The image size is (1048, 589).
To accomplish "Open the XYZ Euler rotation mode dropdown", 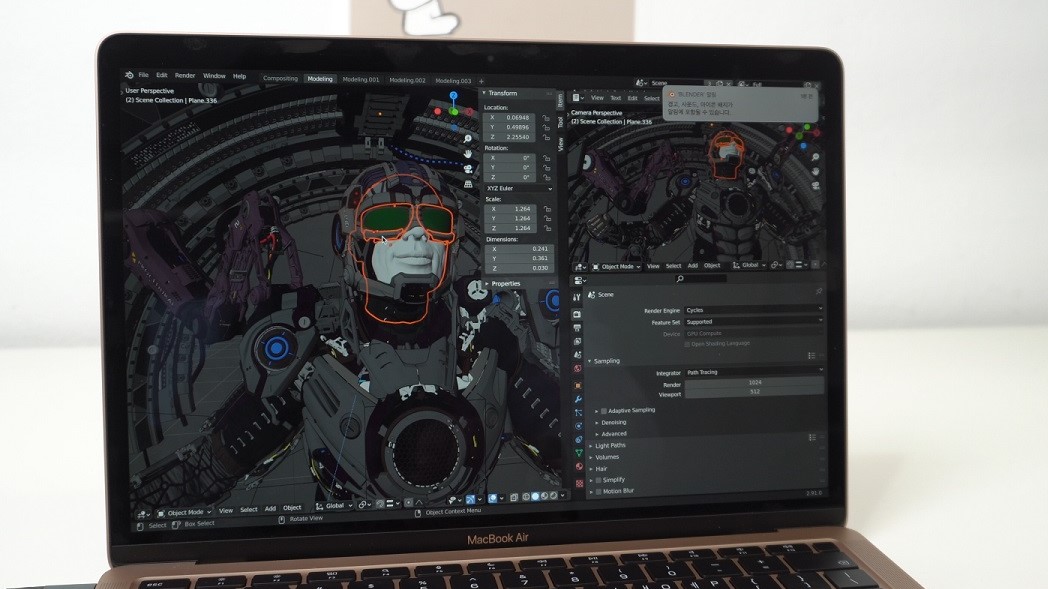I will tap(519, 189).
